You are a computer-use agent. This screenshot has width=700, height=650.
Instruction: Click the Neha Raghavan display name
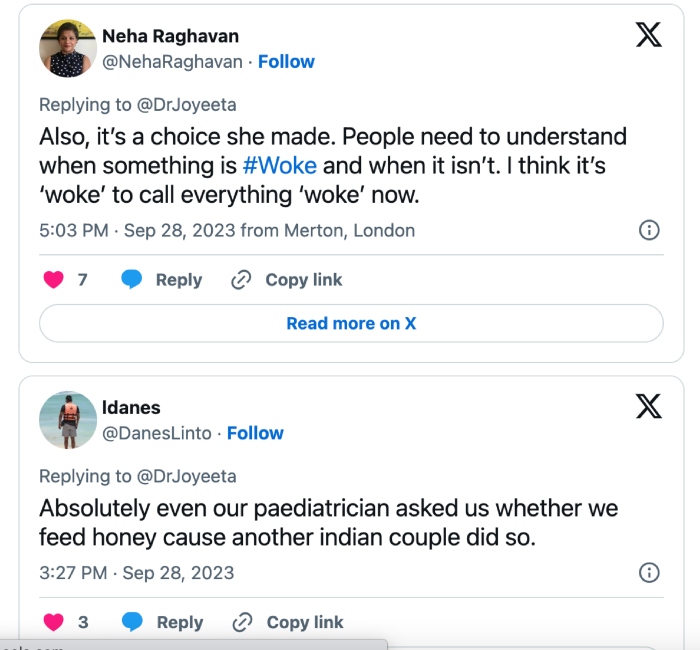click(x=170, y=36)
